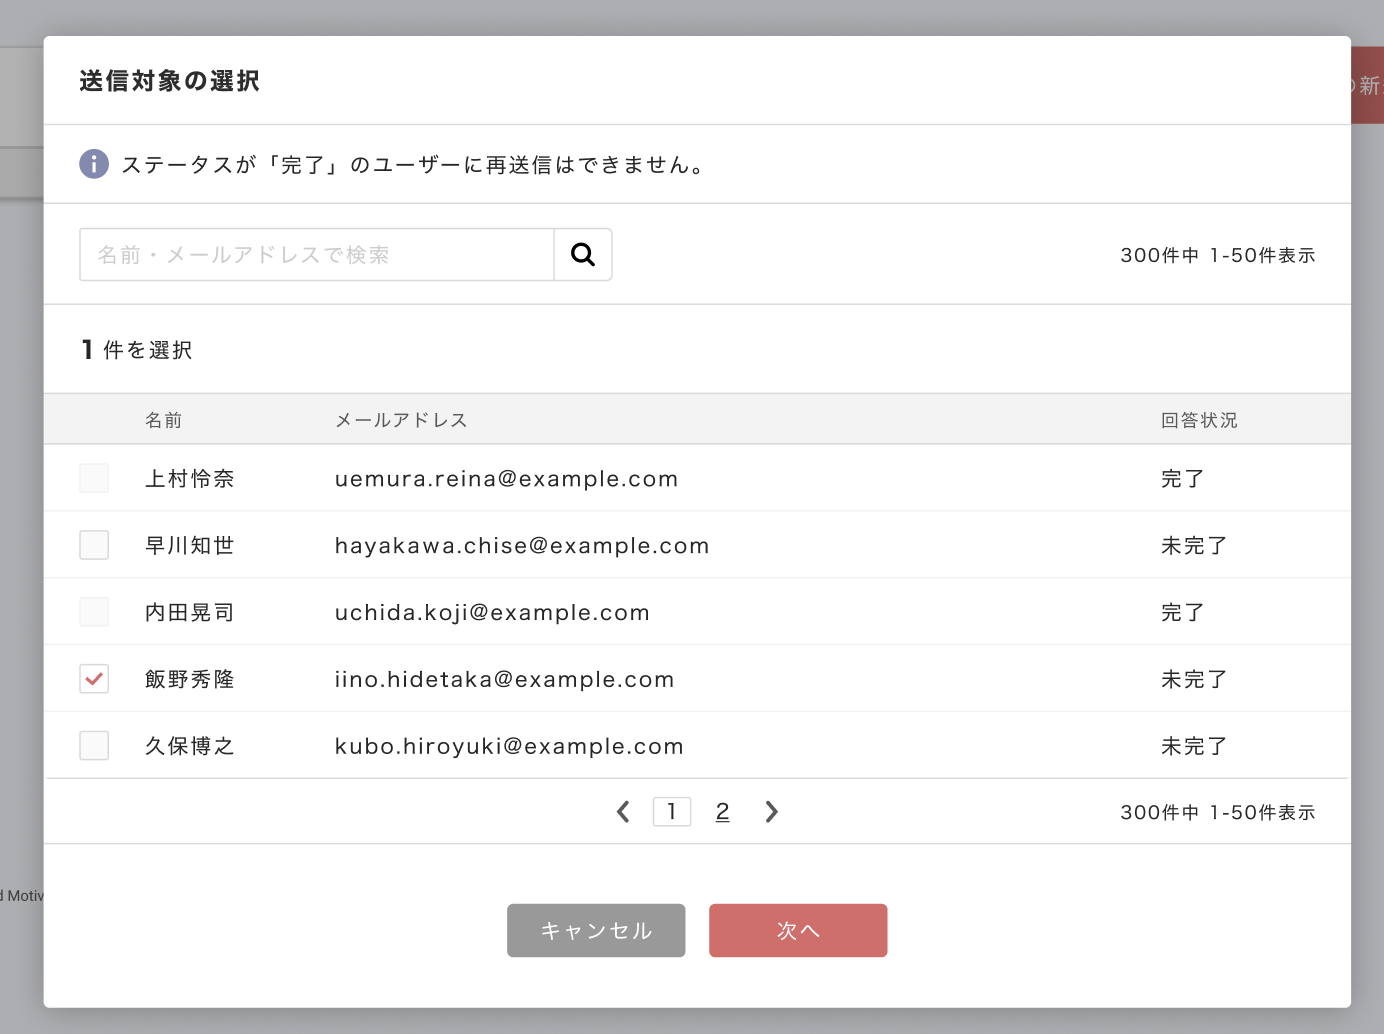Select checkbox for 久保博之
This screenshot has height=1034, width=1384.
pyautogui.click(x=94, y=746)
